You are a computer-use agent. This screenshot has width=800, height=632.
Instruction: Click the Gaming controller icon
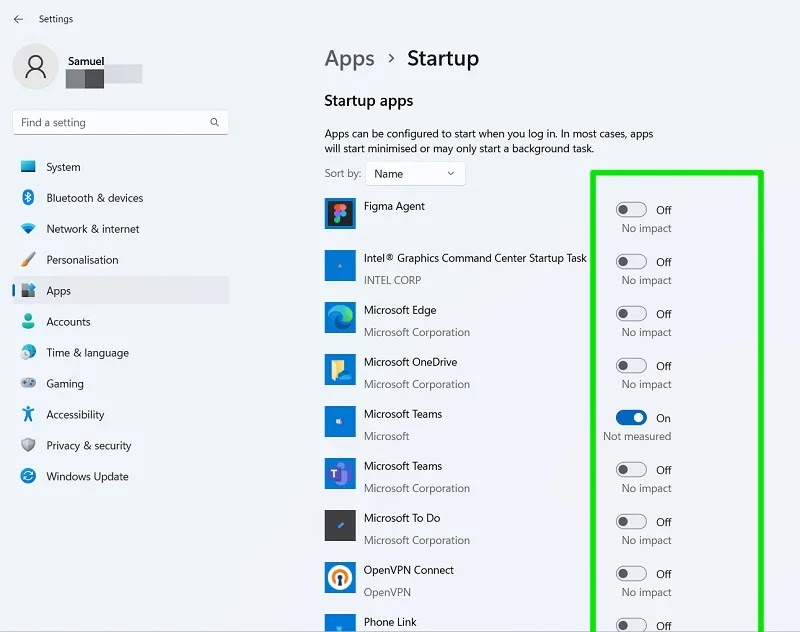[x=28, y=383]
